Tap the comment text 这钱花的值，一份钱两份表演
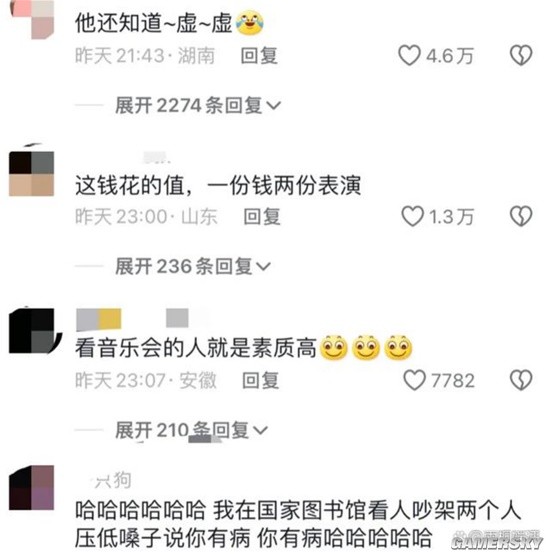This screenshot has width=550, height=556. click(x=218, y=185)
